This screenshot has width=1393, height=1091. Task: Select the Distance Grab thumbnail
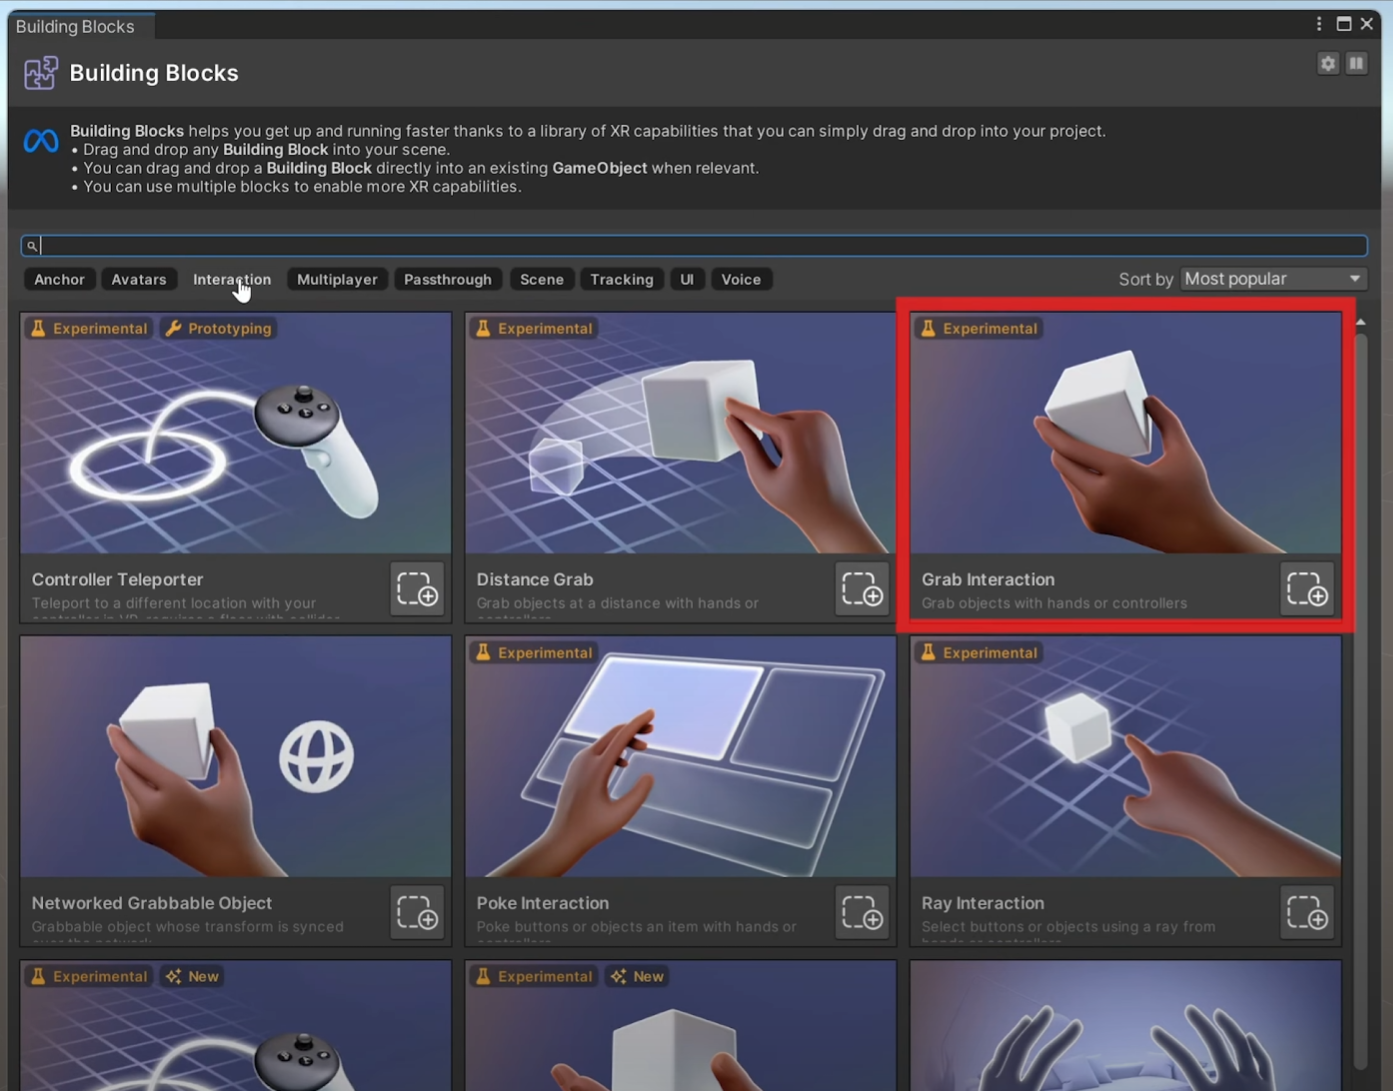click(680, 433)
